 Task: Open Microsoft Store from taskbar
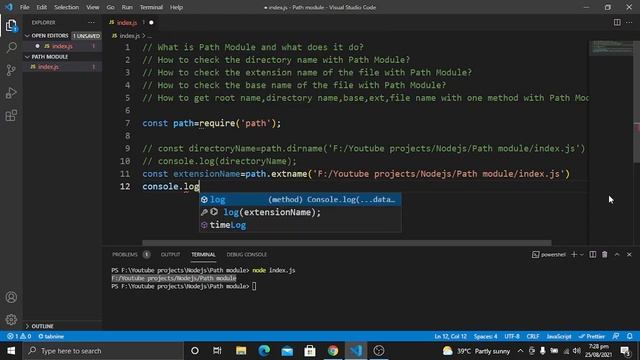[x=310, y=351]
